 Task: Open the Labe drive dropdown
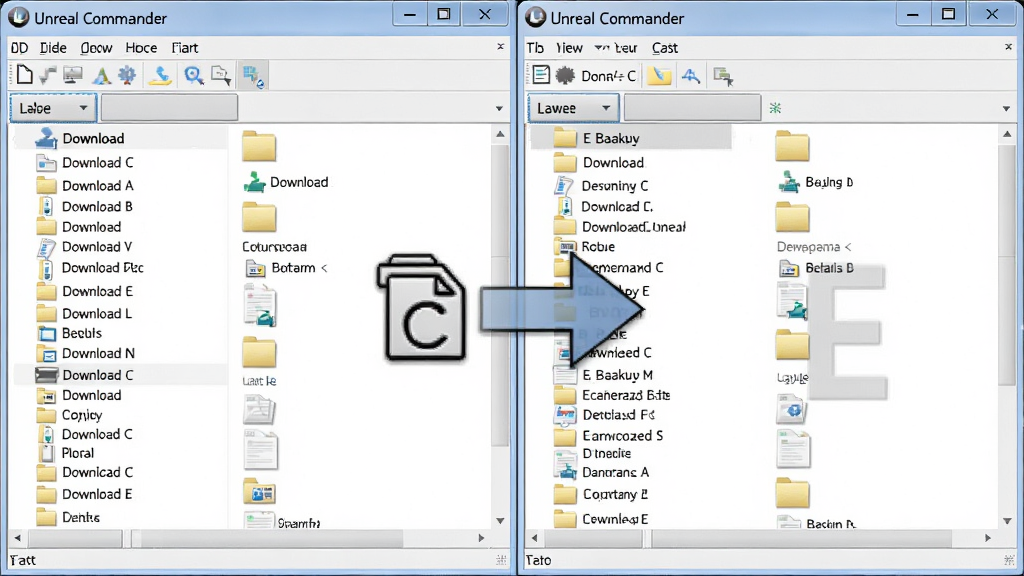[x=53, y=108]
